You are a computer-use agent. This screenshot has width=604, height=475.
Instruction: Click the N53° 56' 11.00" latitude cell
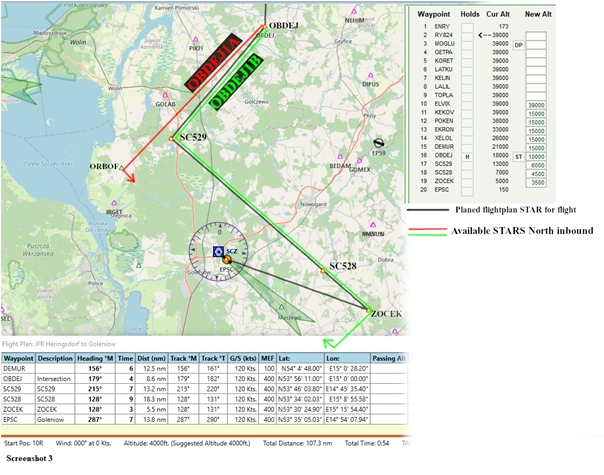300,379
